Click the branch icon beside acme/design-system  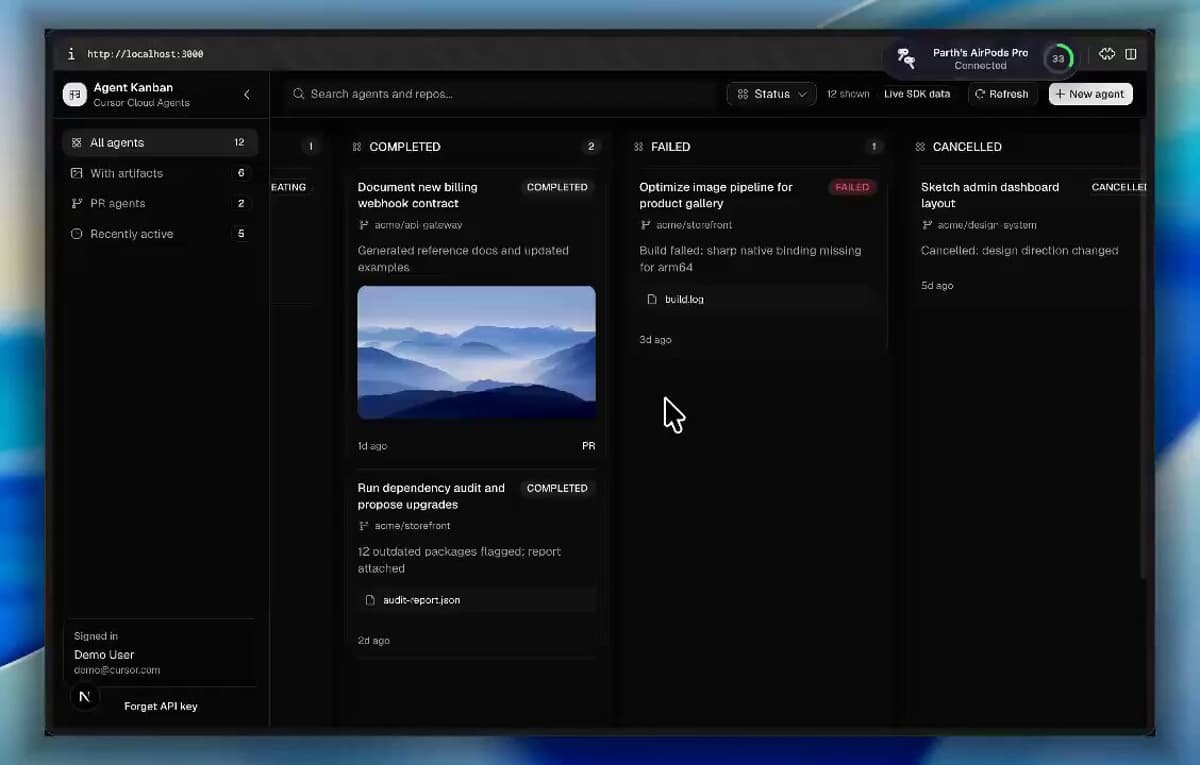(x=927, y=225)
